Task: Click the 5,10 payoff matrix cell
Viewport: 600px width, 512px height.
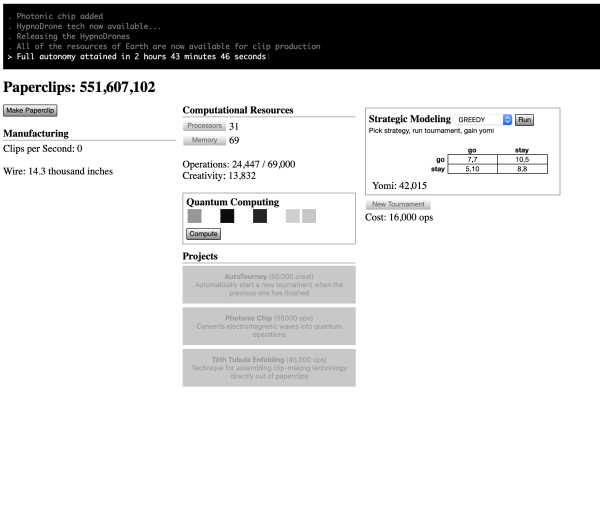Action: pyautogui.click(x=471, y=169)
